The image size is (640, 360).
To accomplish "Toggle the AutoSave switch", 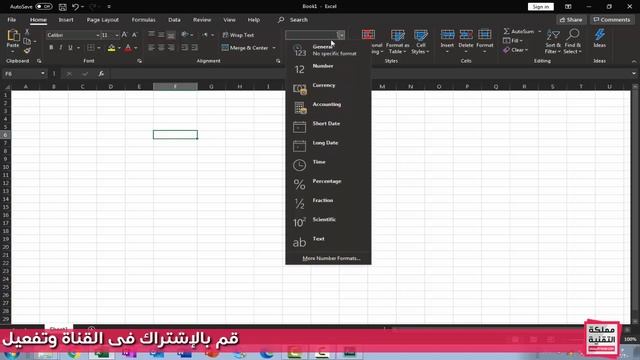I will tap(43, 7).
